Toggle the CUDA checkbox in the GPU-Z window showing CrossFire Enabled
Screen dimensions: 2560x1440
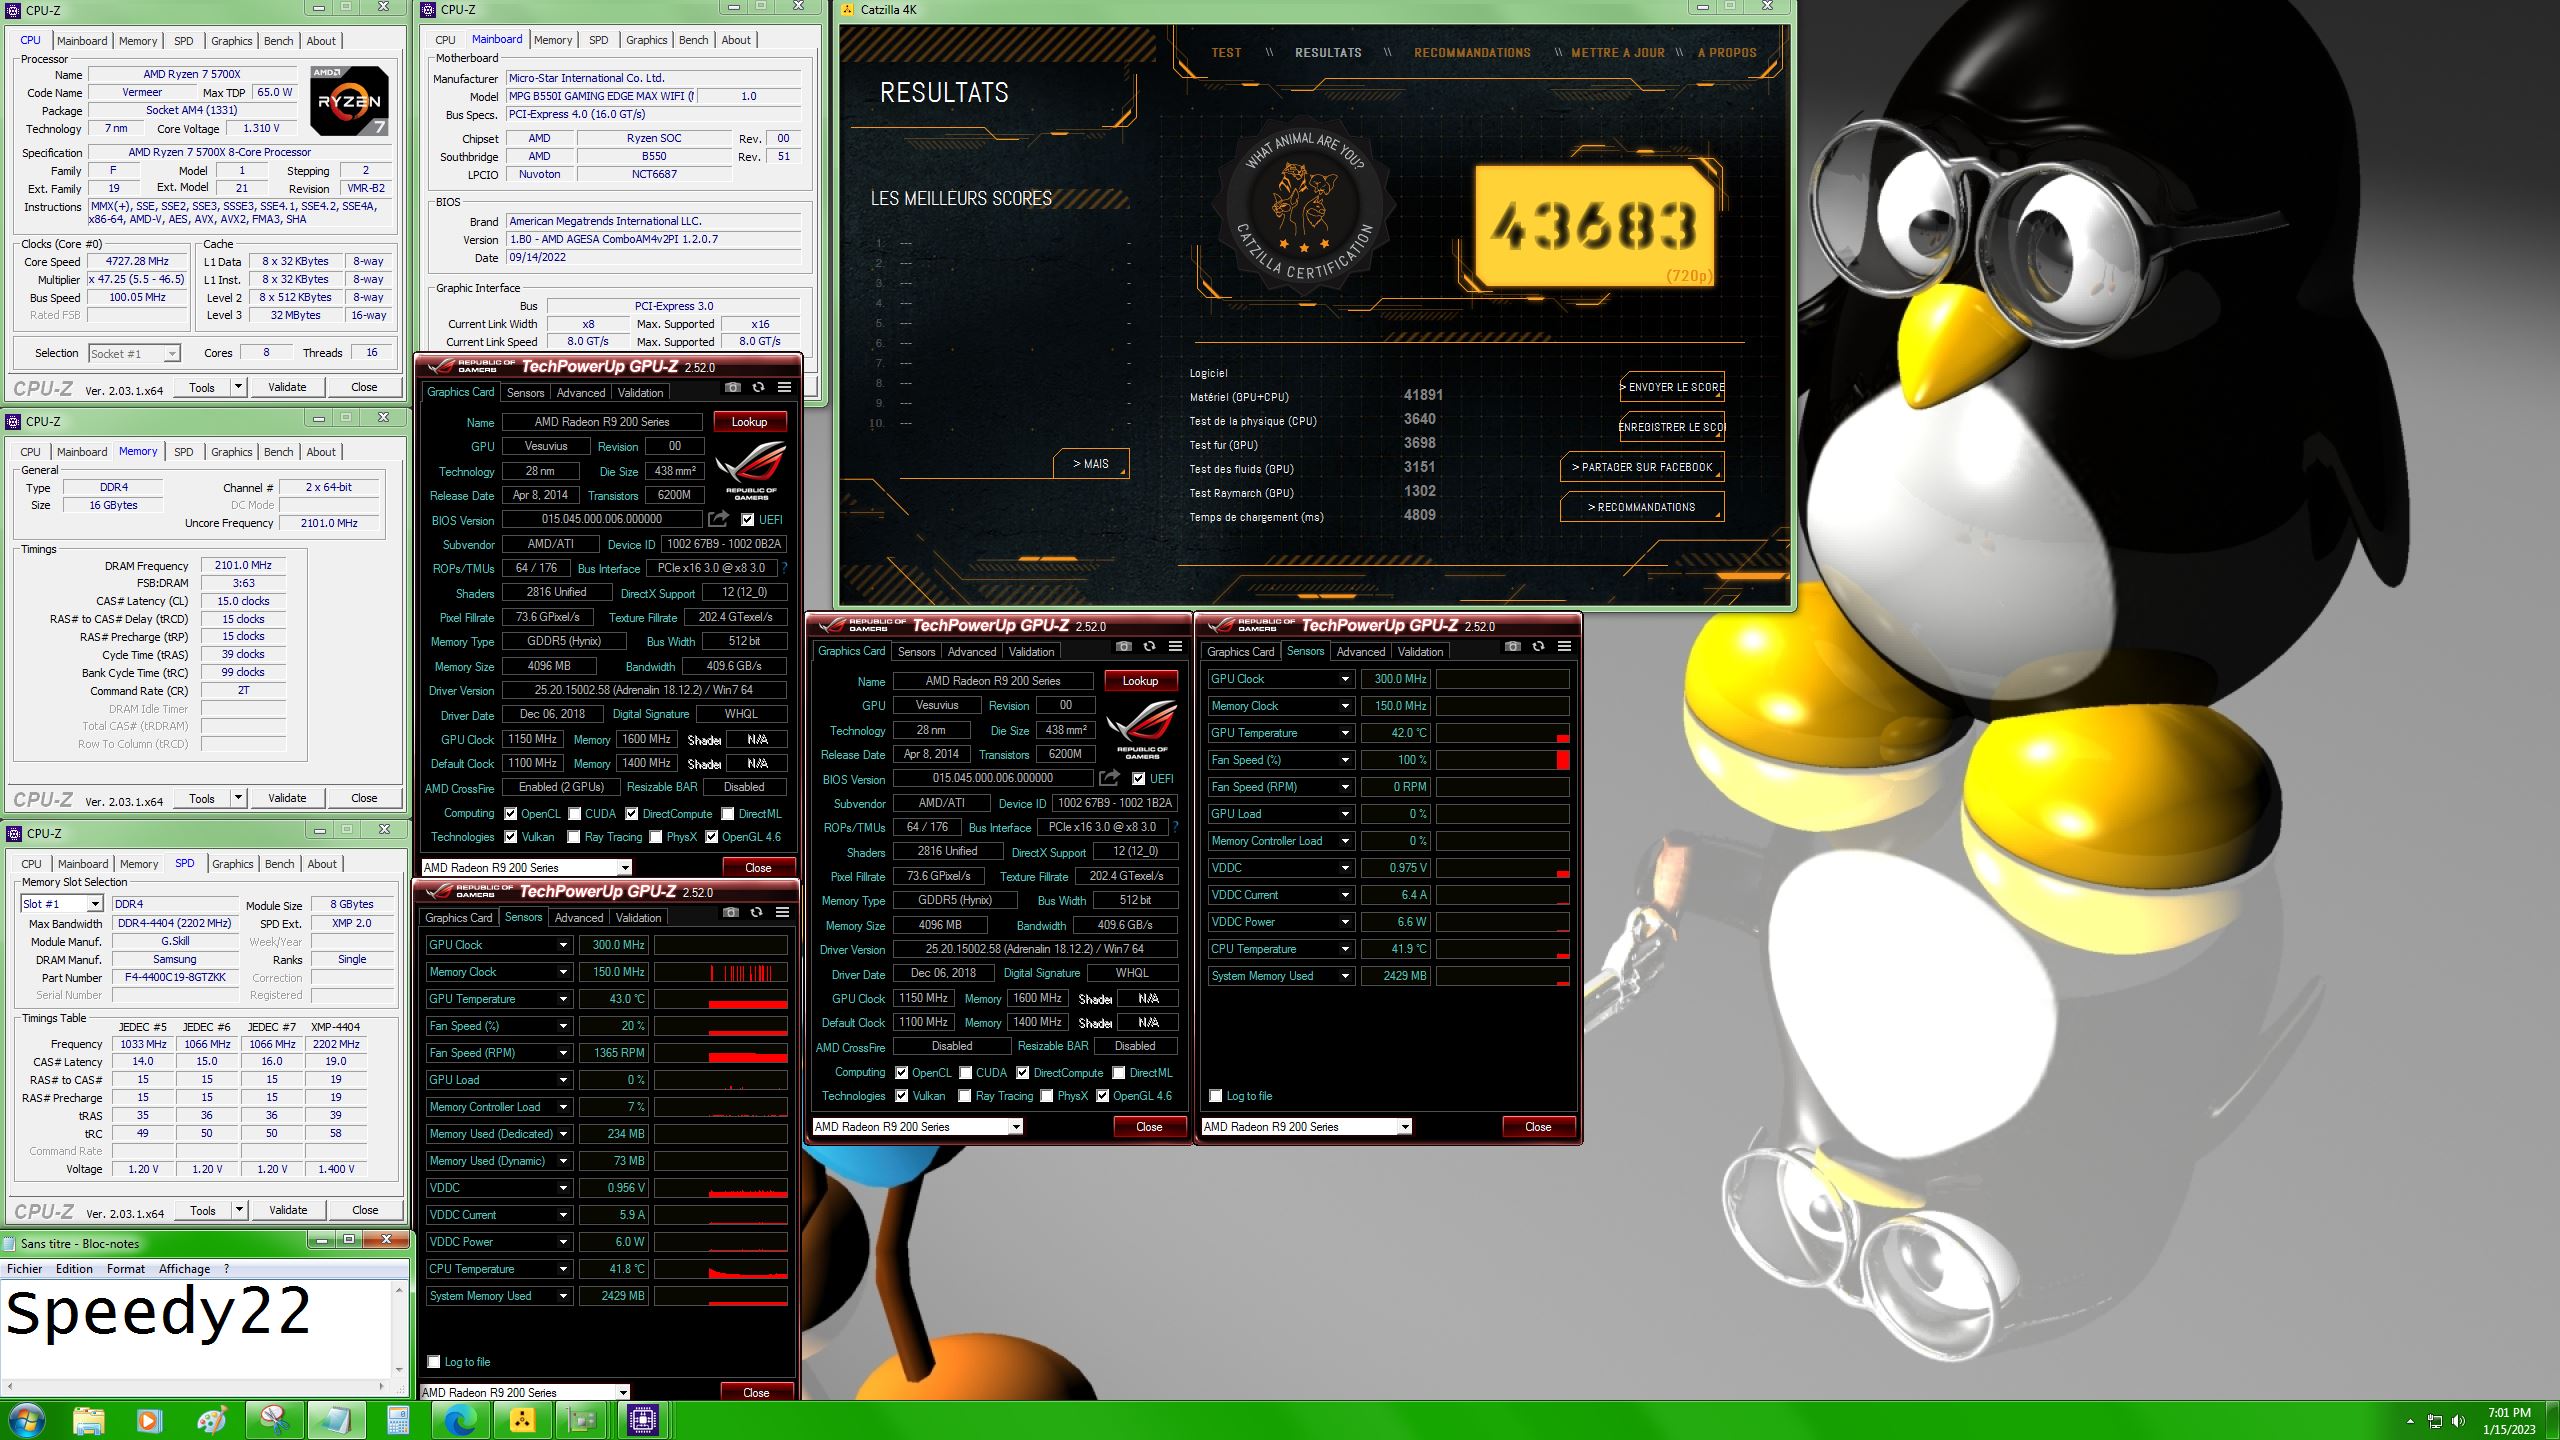click(575, 814)
